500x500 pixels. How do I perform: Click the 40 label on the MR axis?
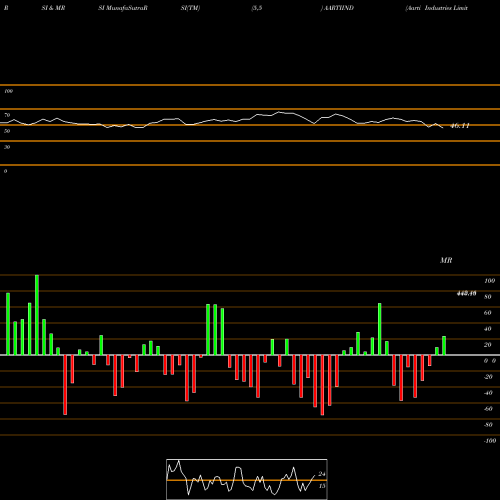[488, 329]
